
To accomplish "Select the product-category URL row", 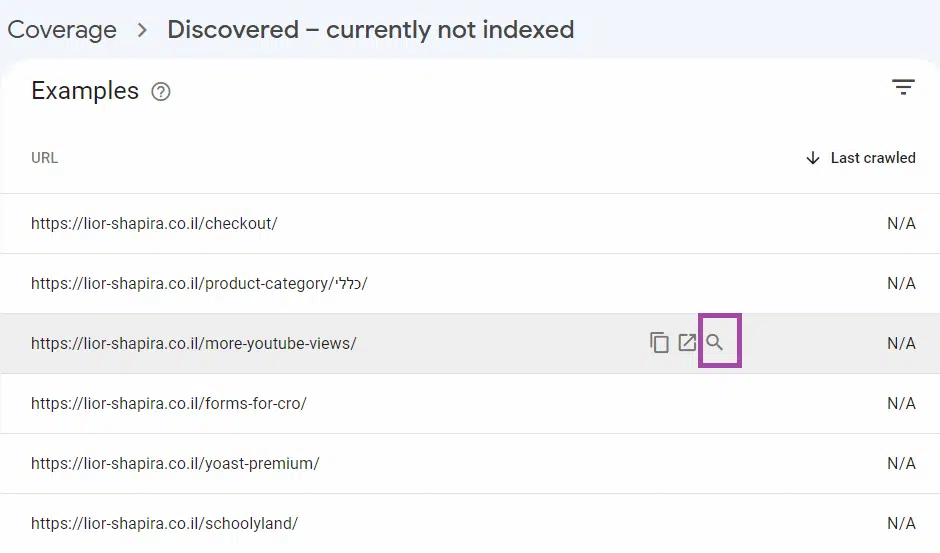I will (199, 284).
